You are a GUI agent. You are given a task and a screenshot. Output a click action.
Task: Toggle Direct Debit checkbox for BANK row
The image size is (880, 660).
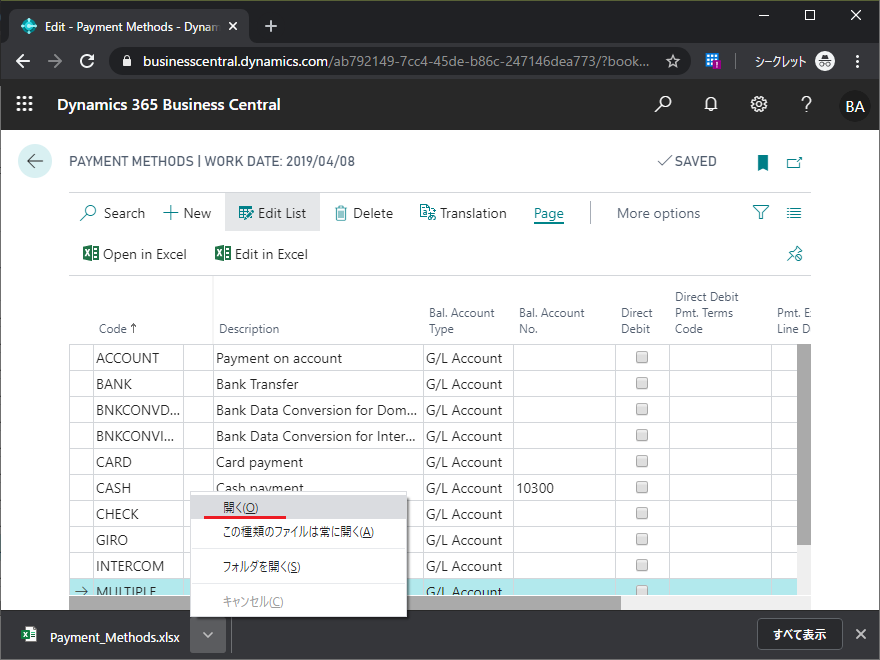tap(642, 383)
